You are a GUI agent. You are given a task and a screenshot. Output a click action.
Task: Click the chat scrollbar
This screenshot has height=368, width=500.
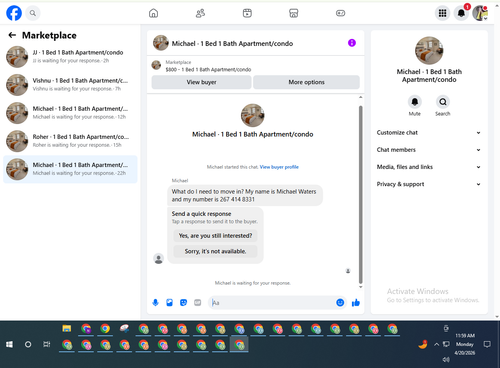coord(360,195)
